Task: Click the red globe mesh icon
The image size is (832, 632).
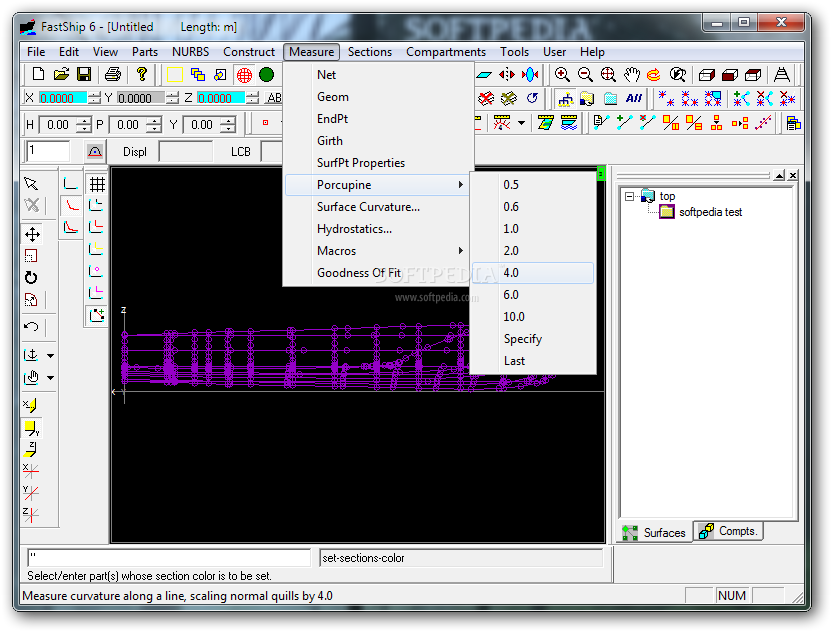Action: (244, 75)
